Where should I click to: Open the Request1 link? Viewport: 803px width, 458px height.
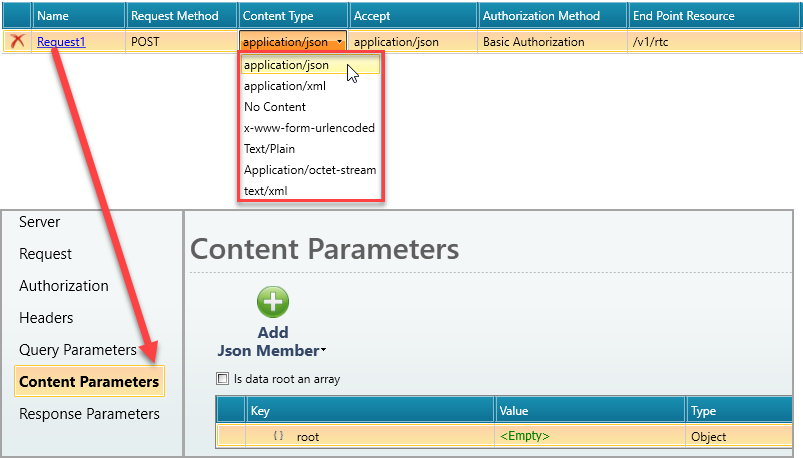pyautogui.click(x=61, y=42)
